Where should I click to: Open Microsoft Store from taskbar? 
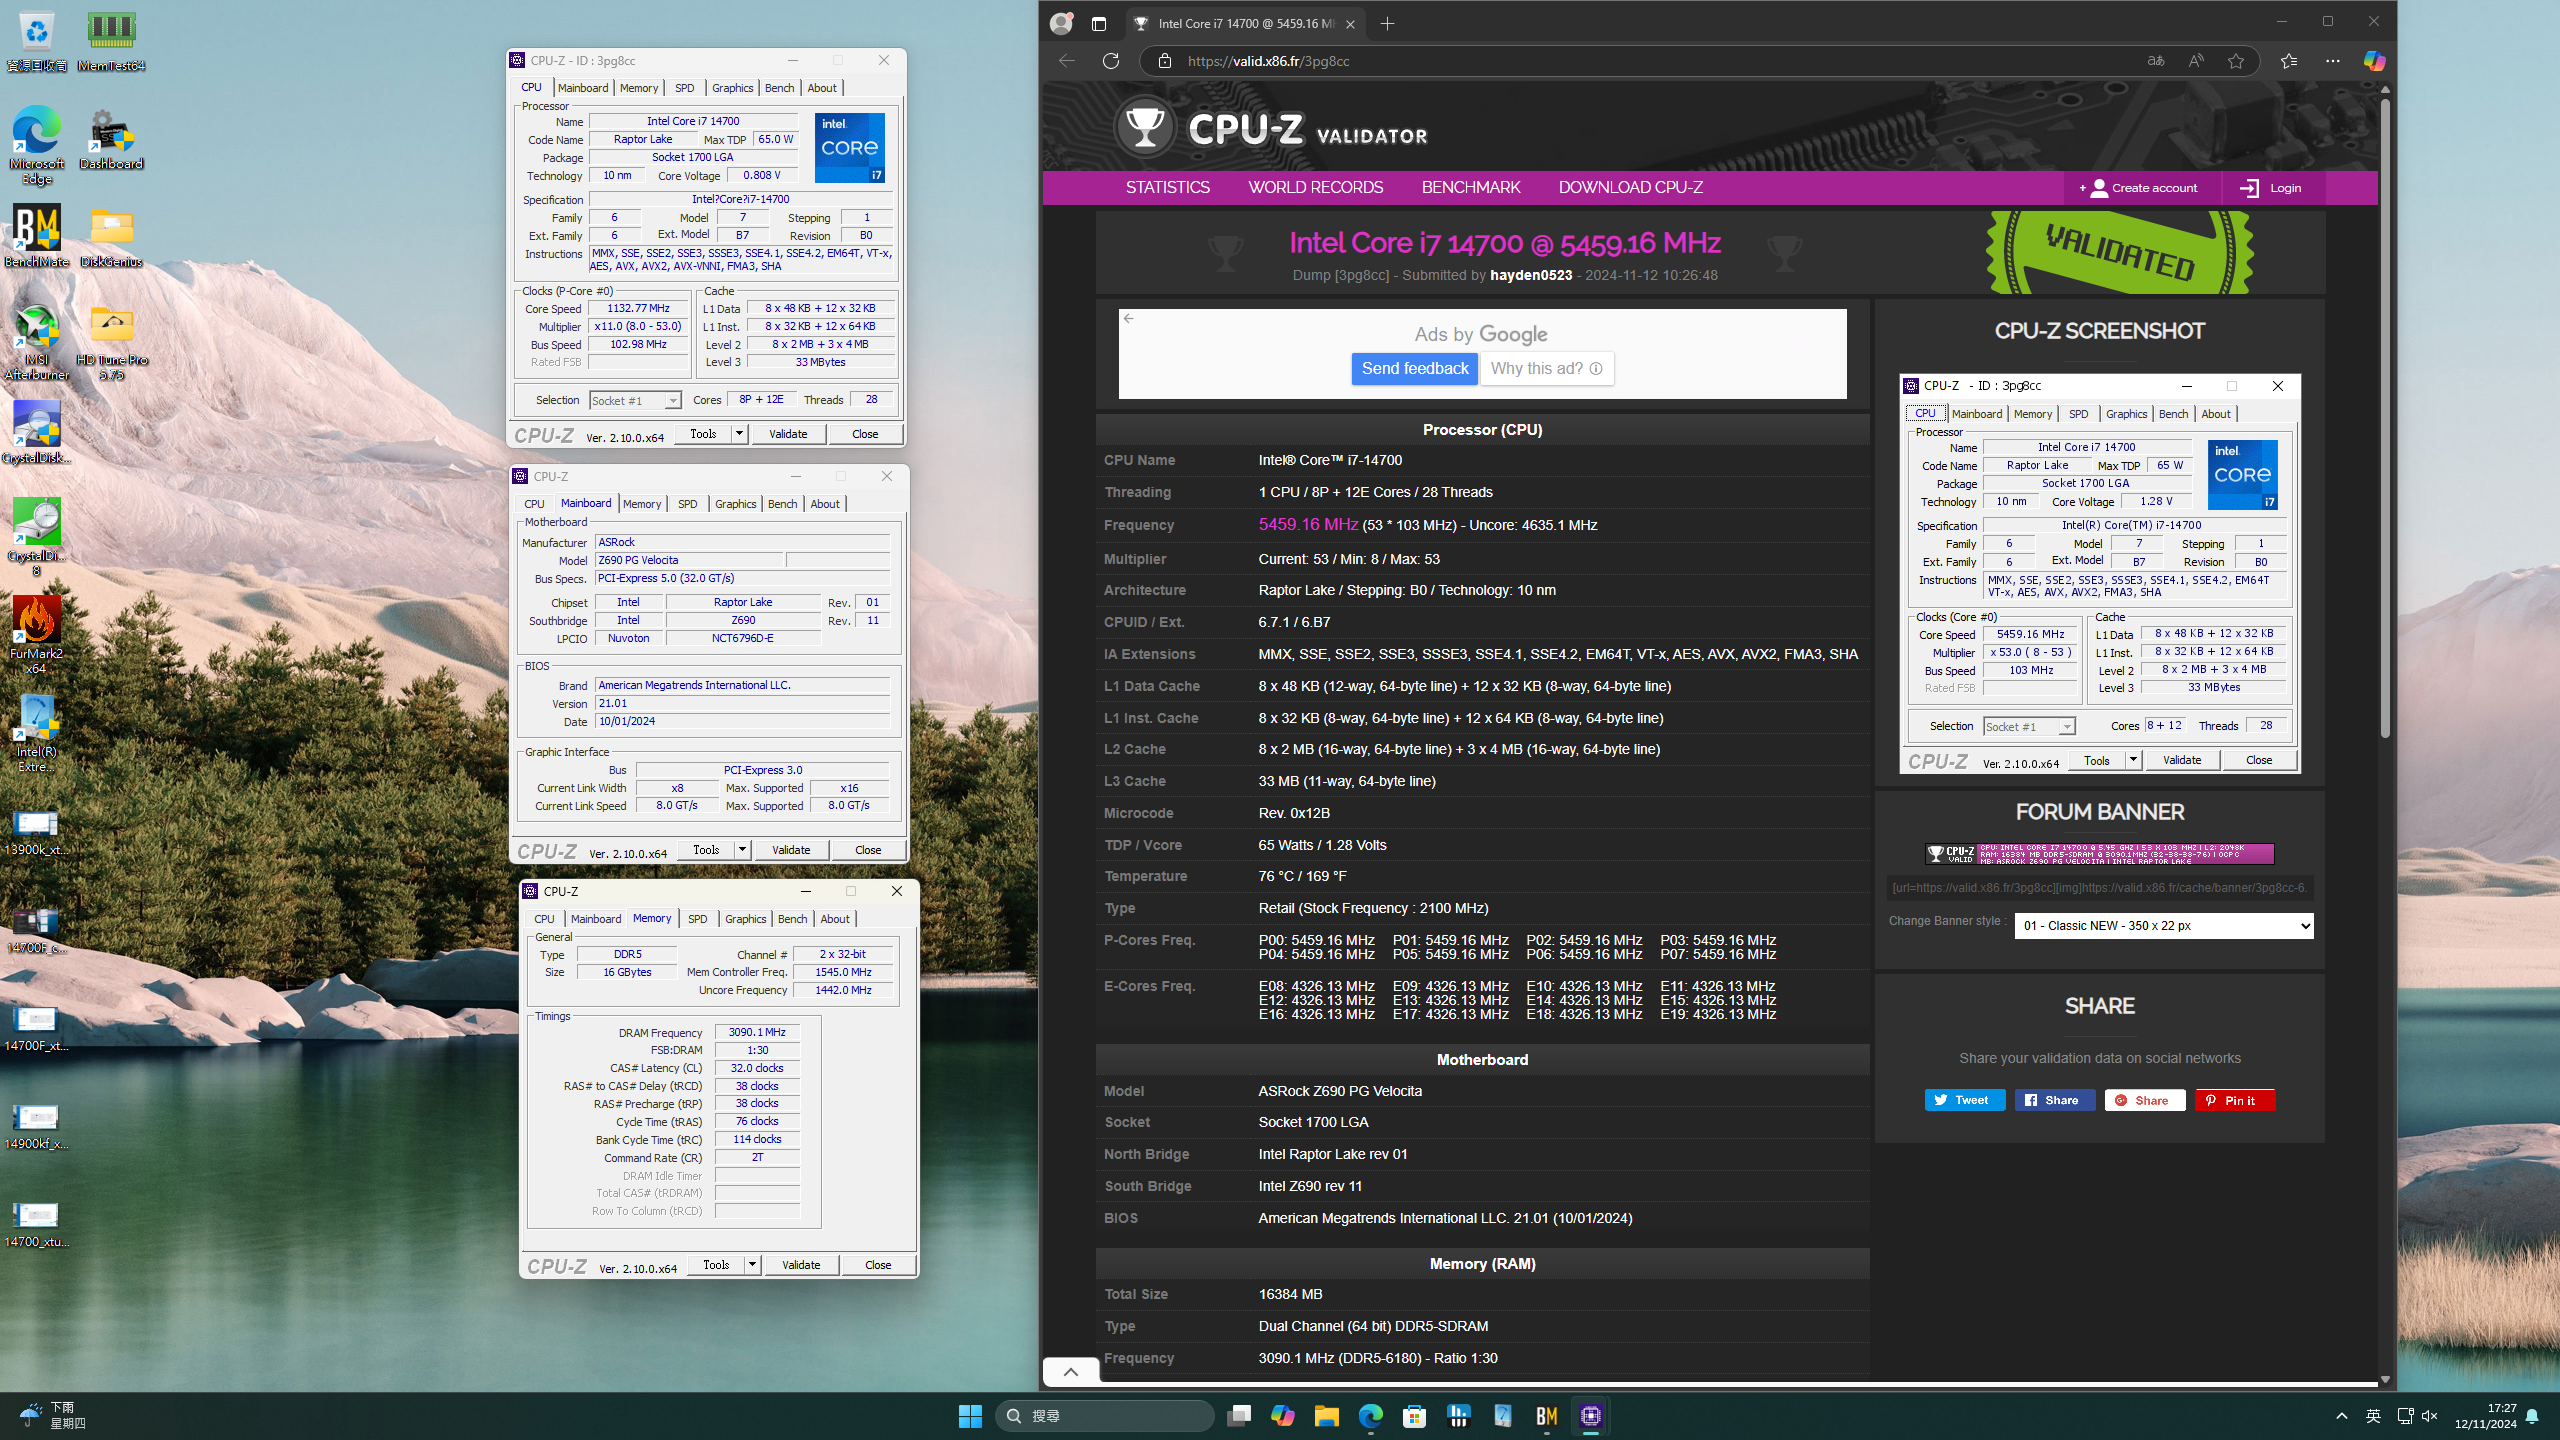tap(1415, 1416)
